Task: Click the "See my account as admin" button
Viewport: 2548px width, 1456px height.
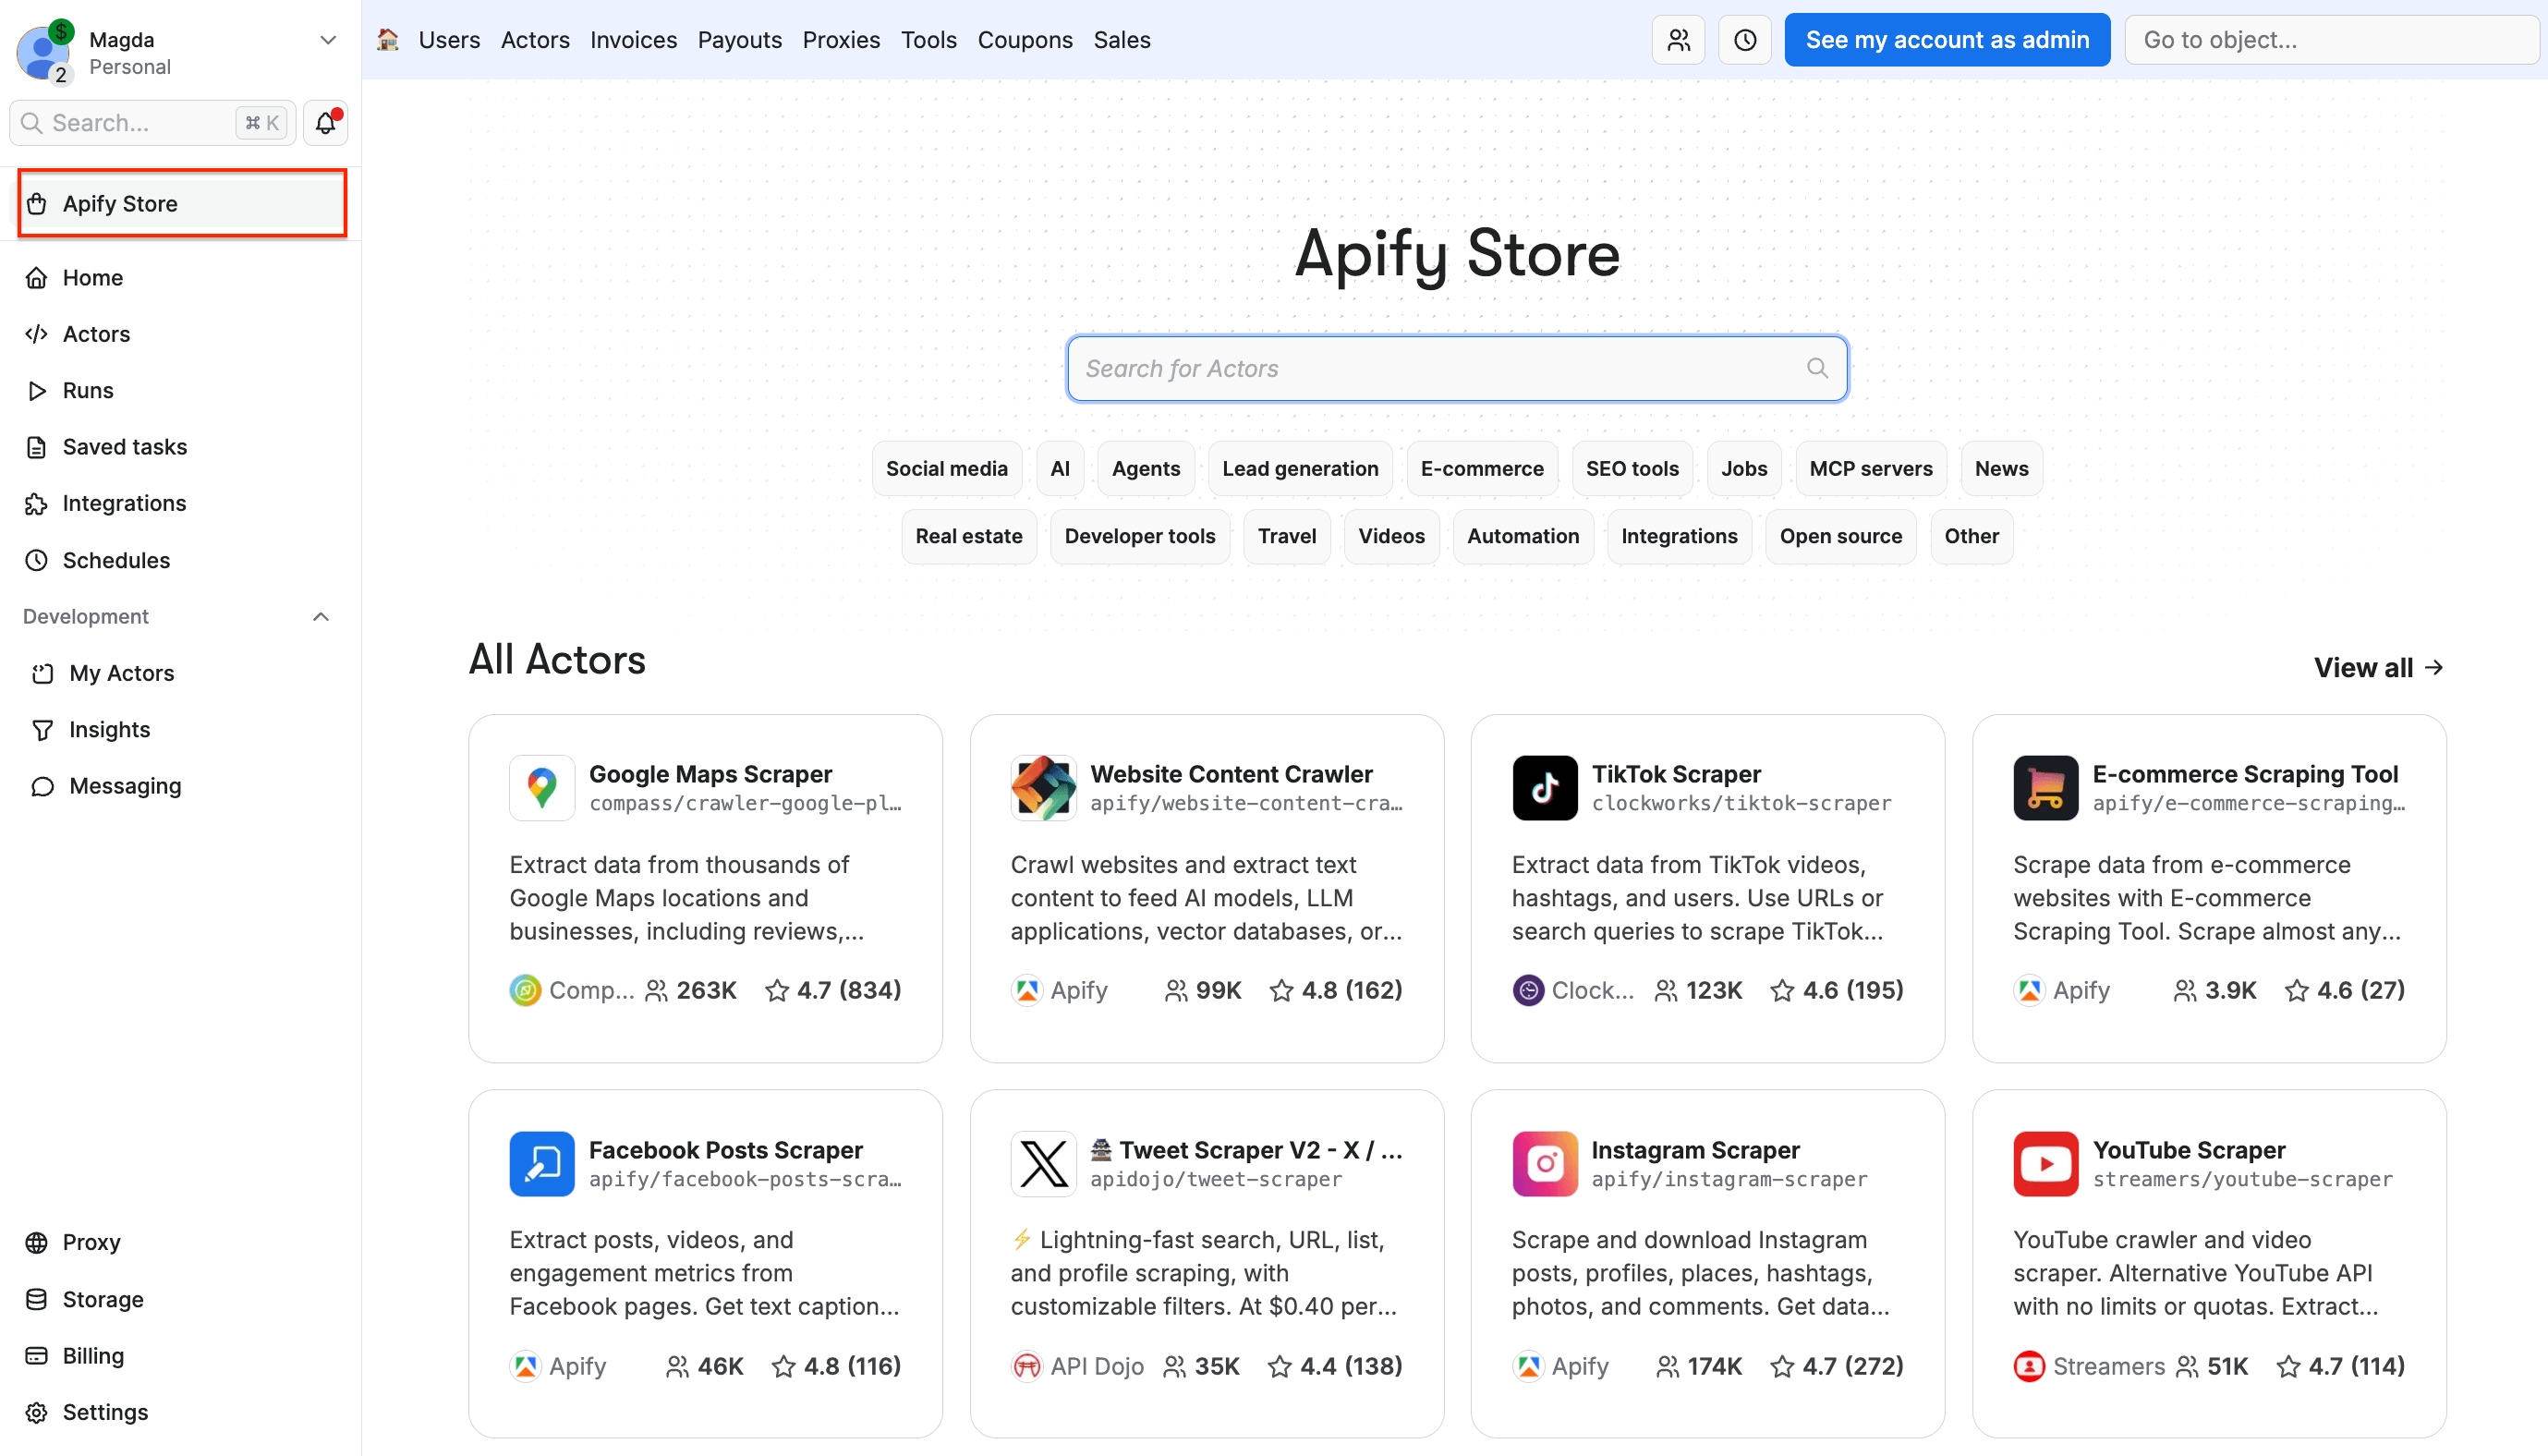Action: tap(1946, 39)
